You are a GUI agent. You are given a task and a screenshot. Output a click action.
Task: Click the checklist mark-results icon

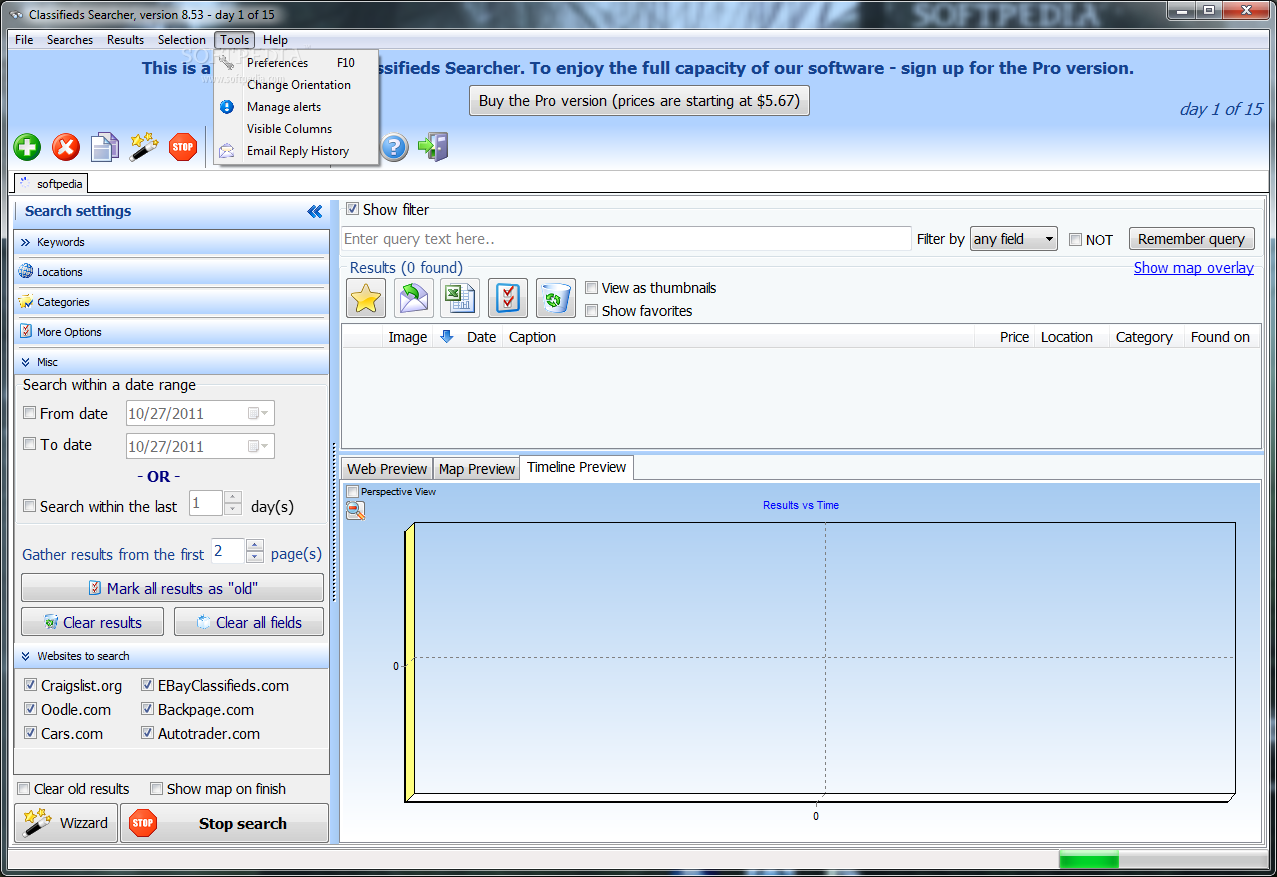508,298
